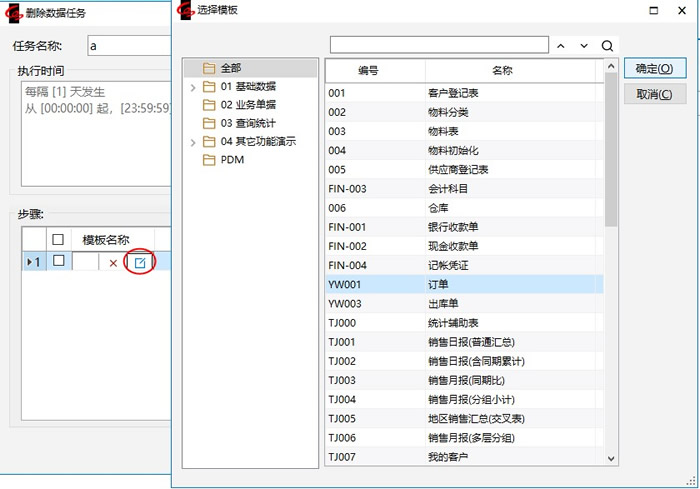Image resolution: width=700 pixels, height=489 pixels.
Task: Click the circled edit template icon
Action: click(141, 262)
